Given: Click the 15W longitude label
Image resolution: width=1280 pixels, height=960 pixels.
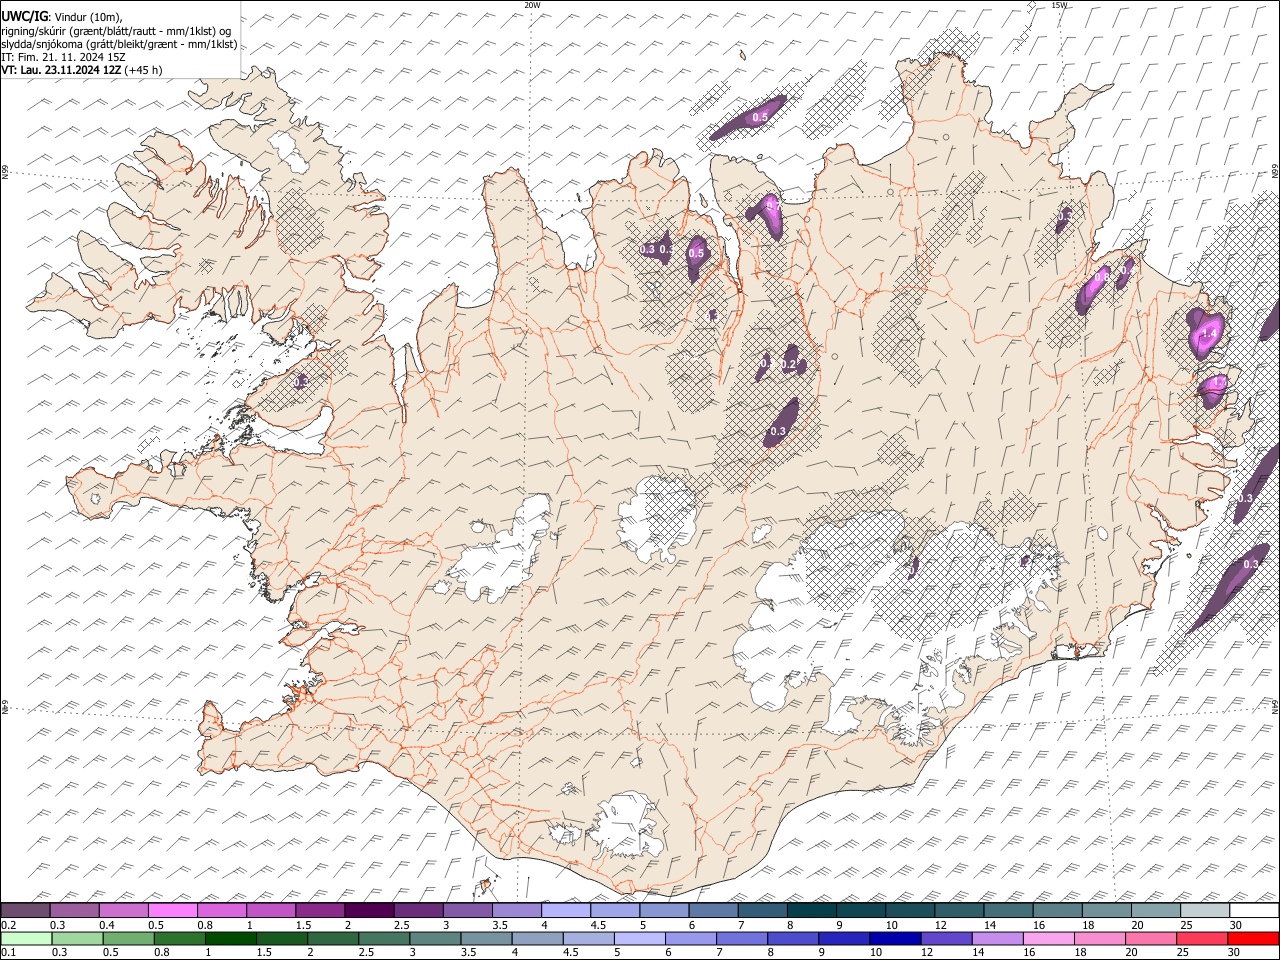Looking at the screenshot, I should coord(1059,5).
